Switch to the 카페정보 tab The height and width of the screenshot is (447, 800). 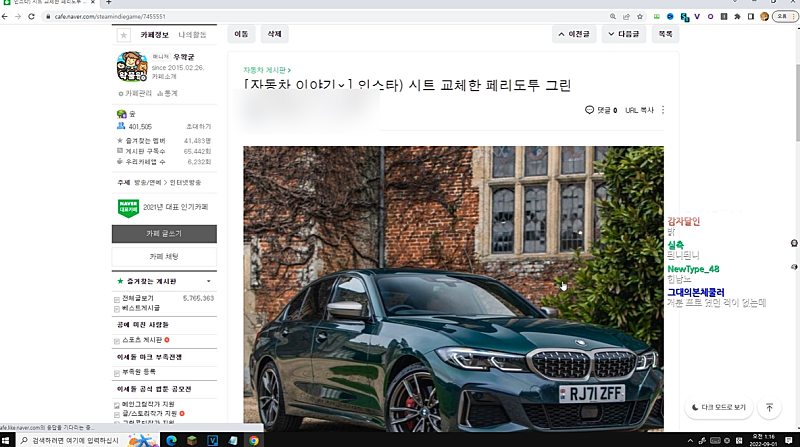coord(155,35)
